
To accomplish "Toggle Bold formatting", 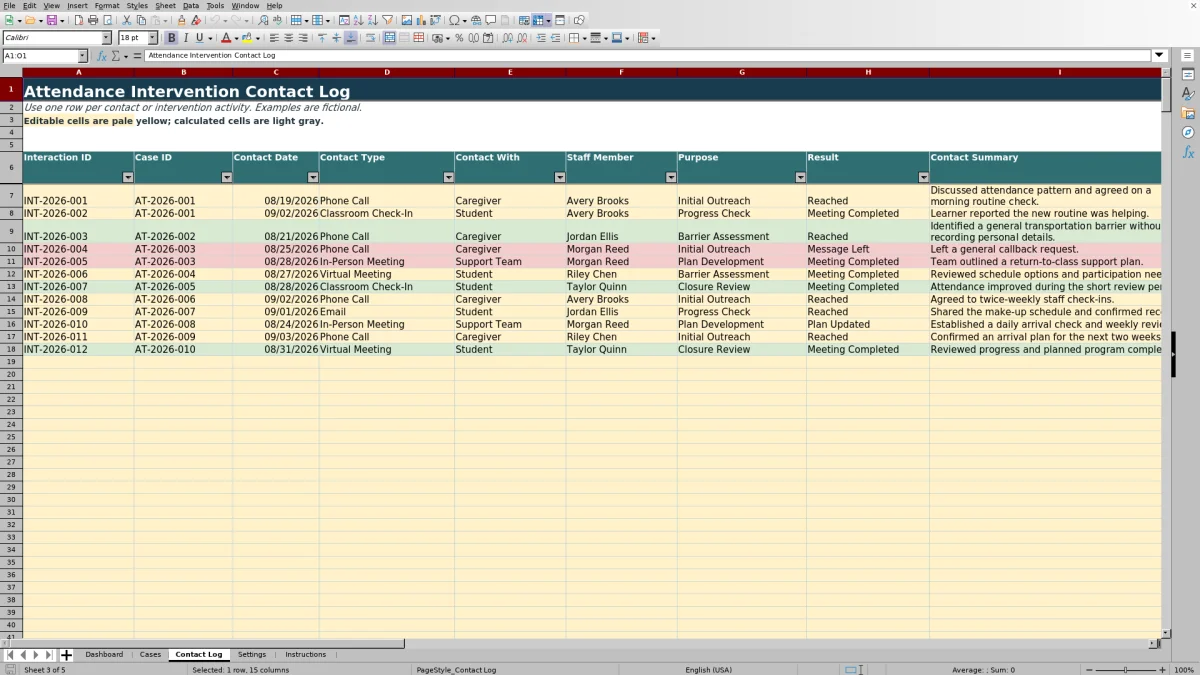I will pos(171,38).
